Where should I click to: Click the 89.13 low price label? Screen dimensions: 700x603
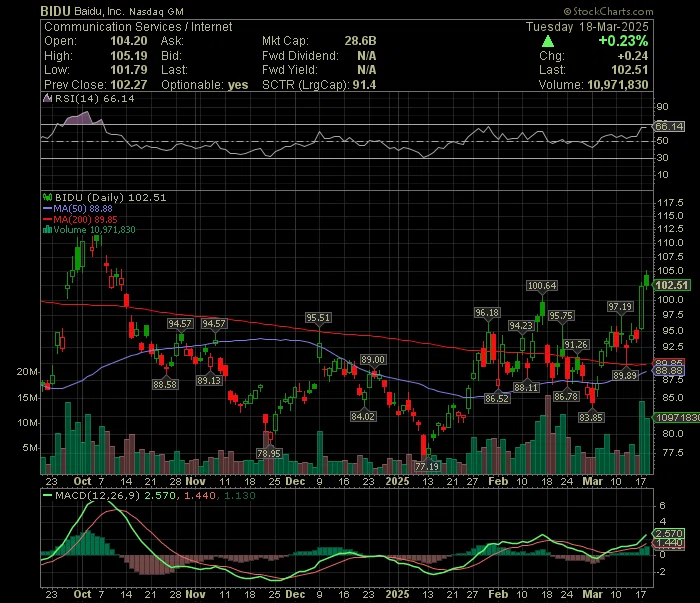[209, 380]
